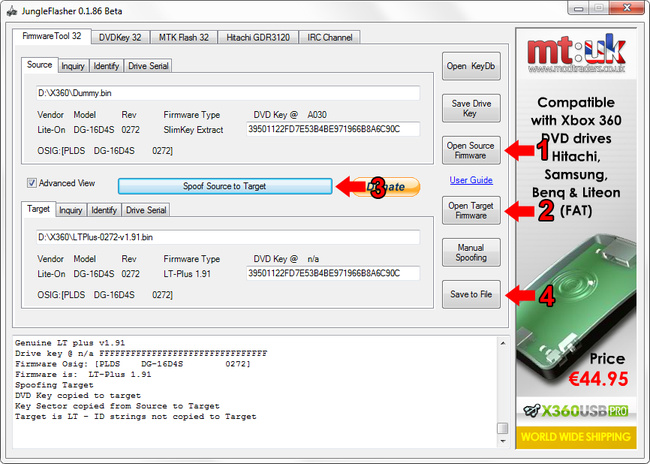Select the Target panel Identify tab
The height and width of the screenshot is (464, 650).
click(104, 210)
